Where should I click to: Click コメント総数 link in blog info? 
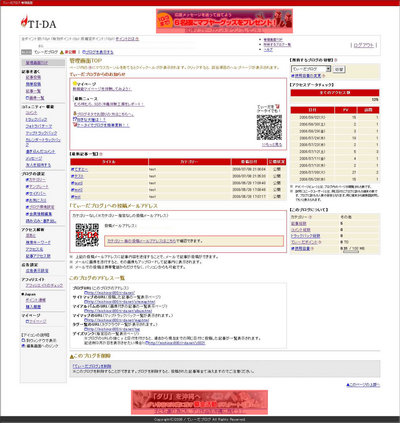point(301,230)
